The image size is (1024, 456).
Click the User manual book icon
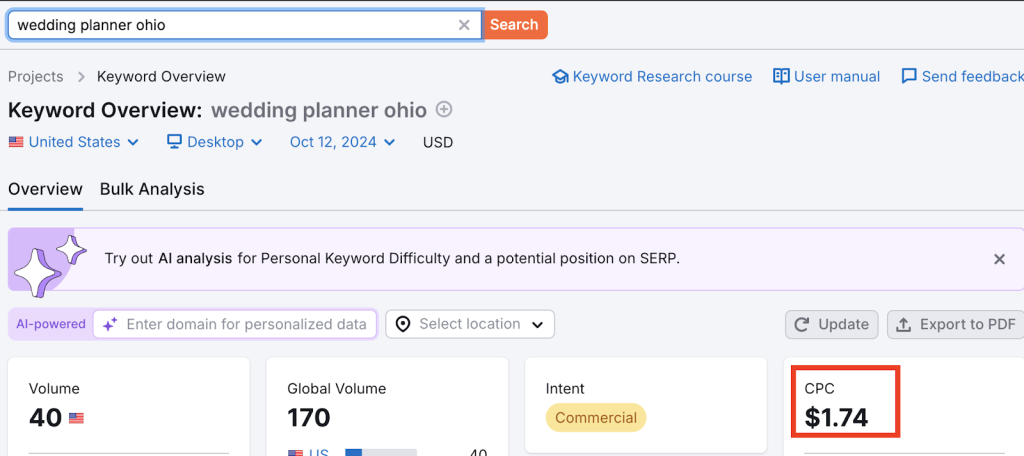(781, 77)
